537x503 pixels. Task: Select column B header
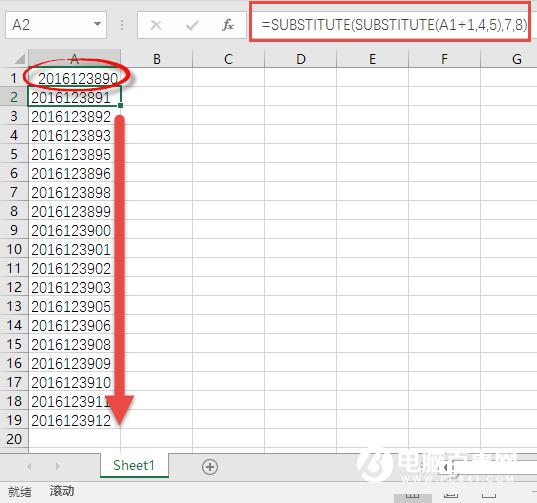(157, 59)
